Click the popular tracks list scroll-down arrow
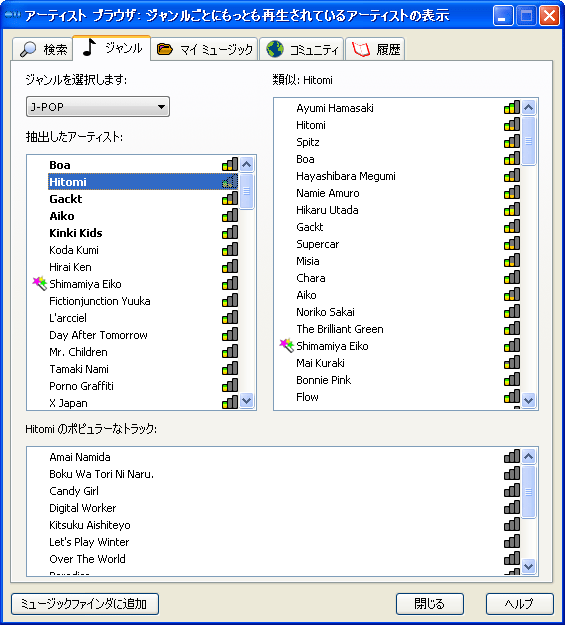Viewport: 565px width, 625px height. pos(529,566)
